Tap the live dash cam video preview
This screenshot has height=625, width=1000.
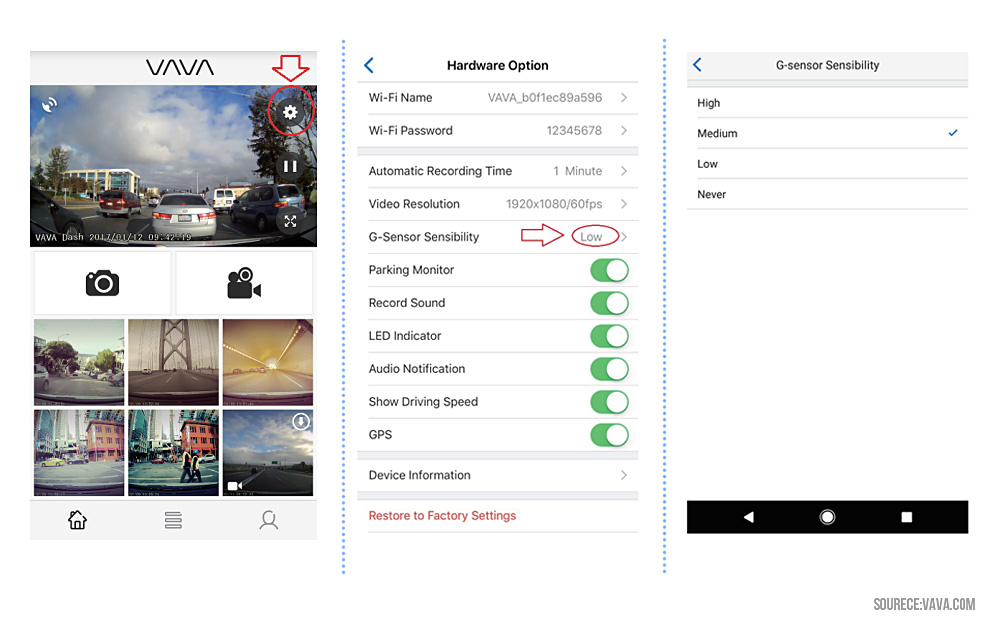[x=173, y=166]
